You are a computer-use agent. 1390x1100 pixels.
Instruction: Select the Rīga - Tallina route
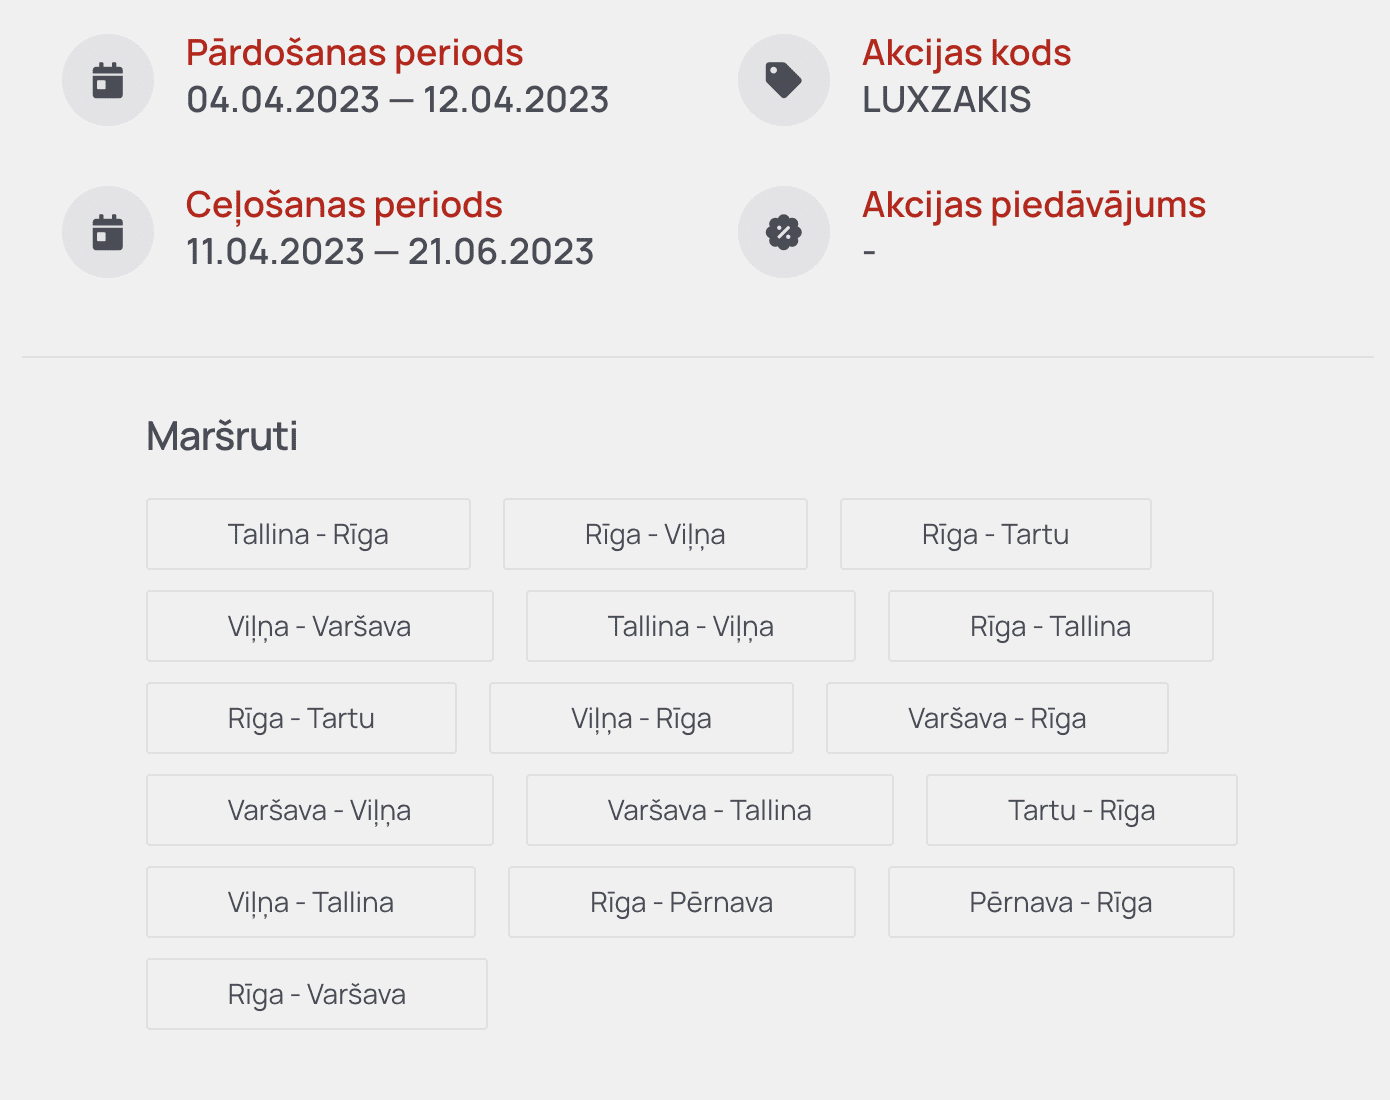[1051, 626]
